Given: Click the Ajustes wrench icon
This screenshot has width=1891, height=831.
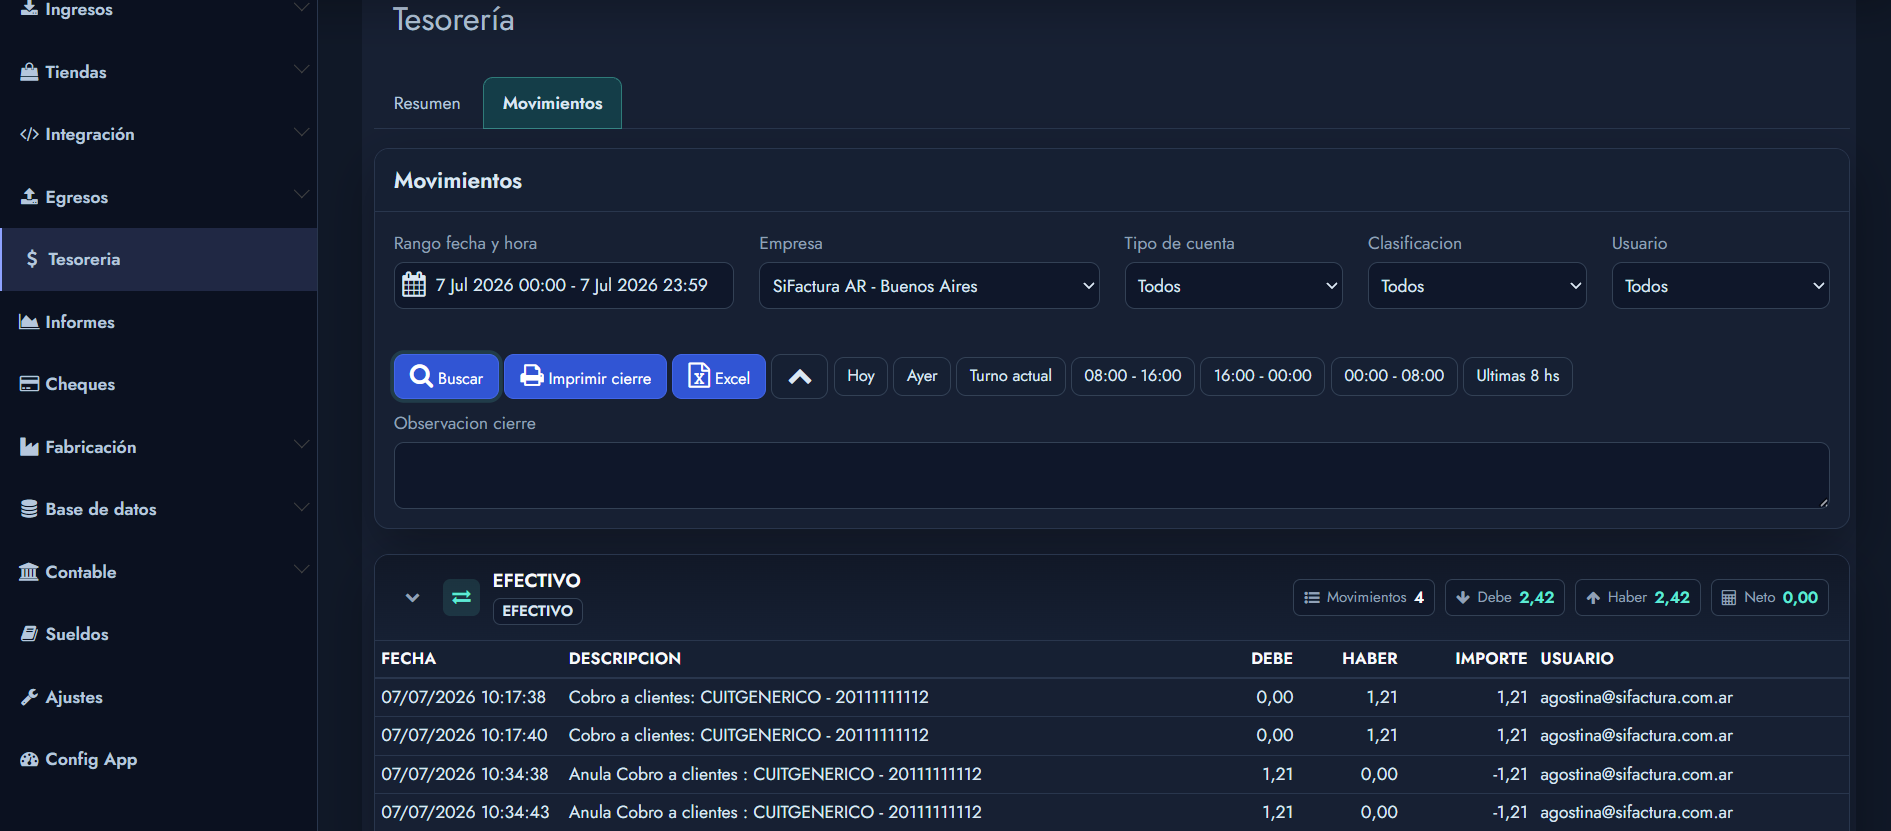Looking at the screenshot, I should click(29, 697).
